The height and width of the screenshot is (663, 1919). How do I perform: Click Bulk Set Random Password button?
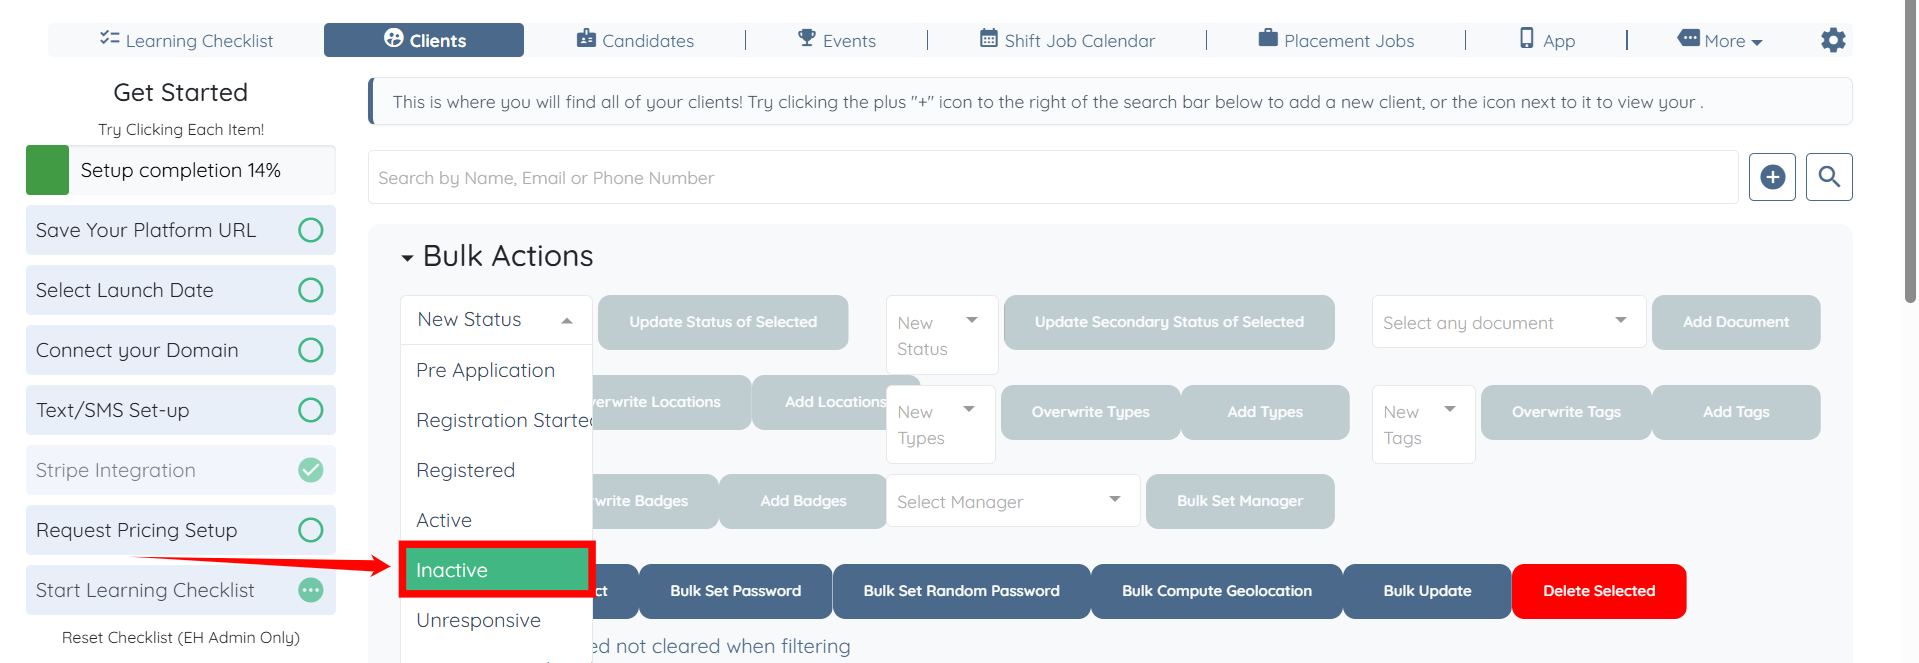pos(961,591)
